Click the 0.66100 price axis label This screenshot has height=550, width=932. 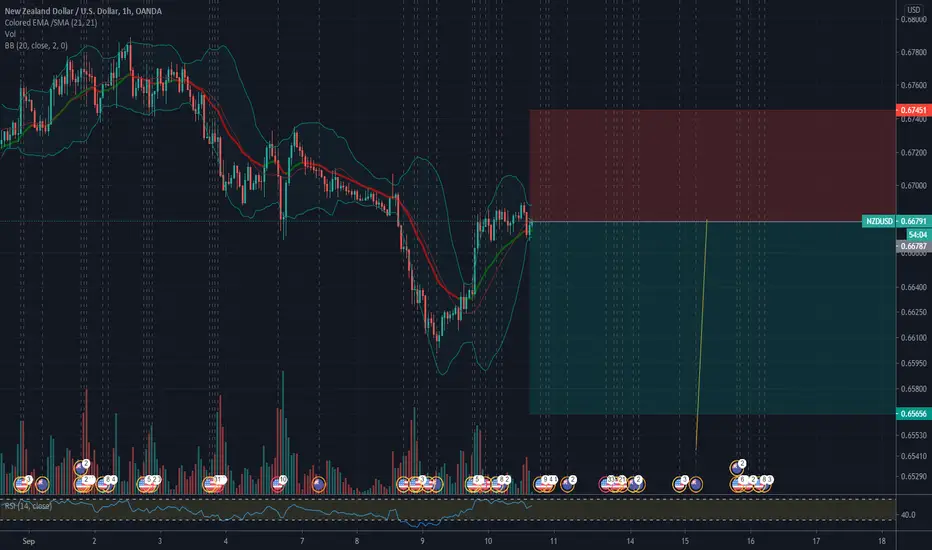click(x=914, y=338)
